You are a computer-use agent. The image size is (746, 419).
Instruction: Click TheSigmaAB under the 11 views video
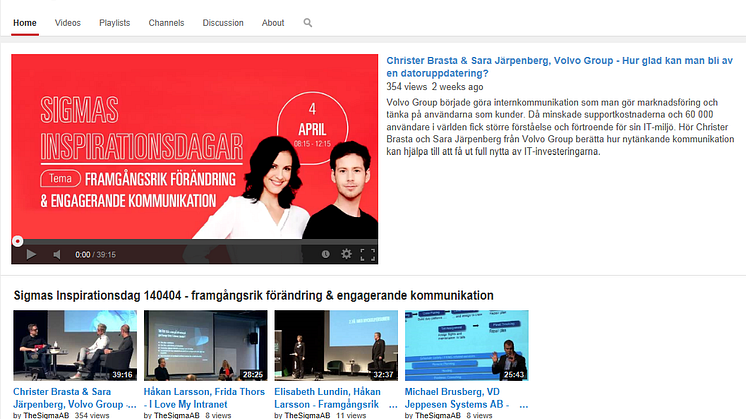pyautogui.click(x=307, y=415)
